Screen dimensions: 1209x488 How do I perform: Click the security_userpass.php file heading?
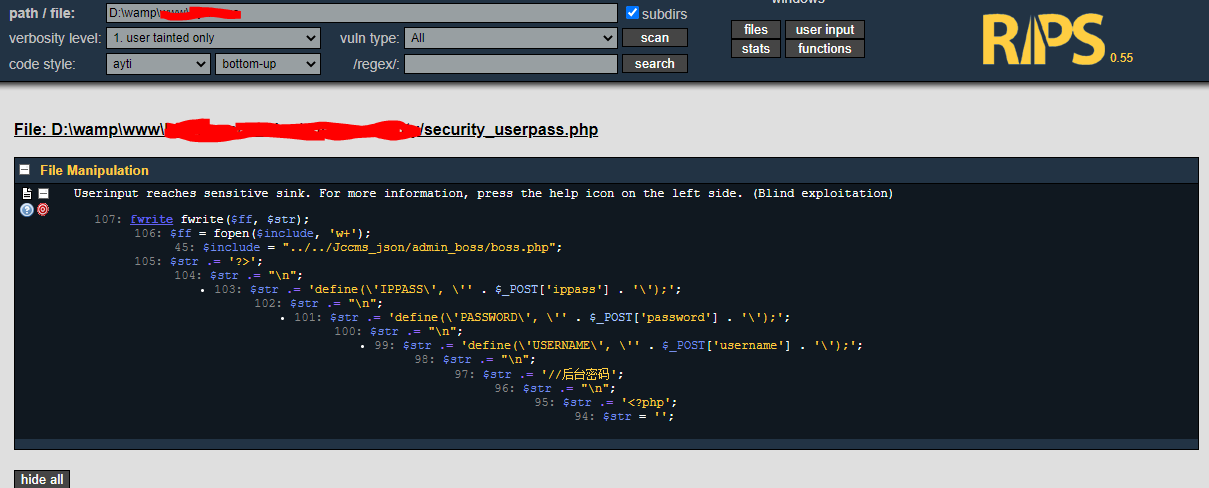(x=306, y=130)
